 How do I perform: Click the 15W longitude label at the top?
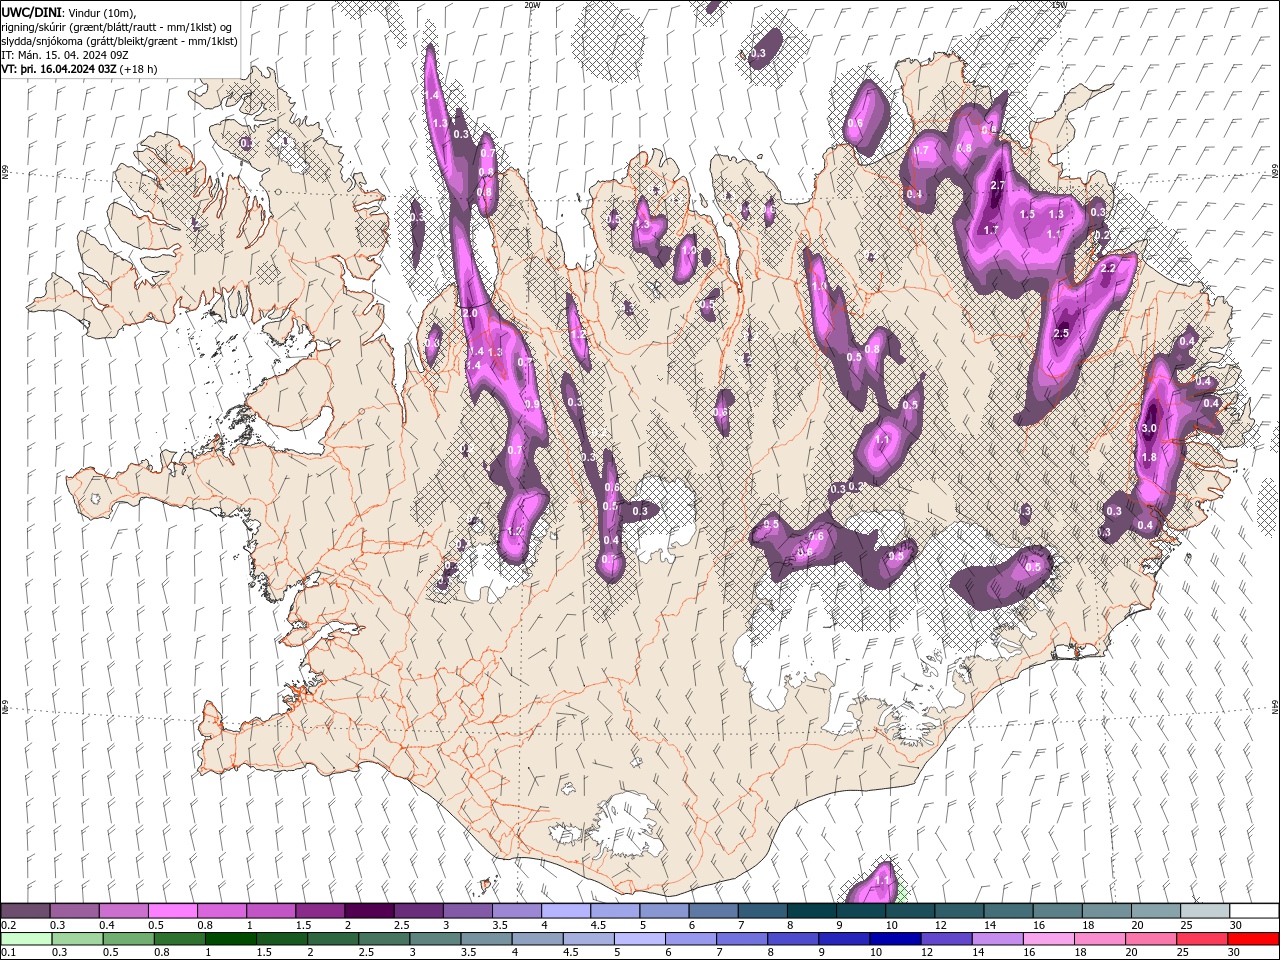pos(1059,5)
